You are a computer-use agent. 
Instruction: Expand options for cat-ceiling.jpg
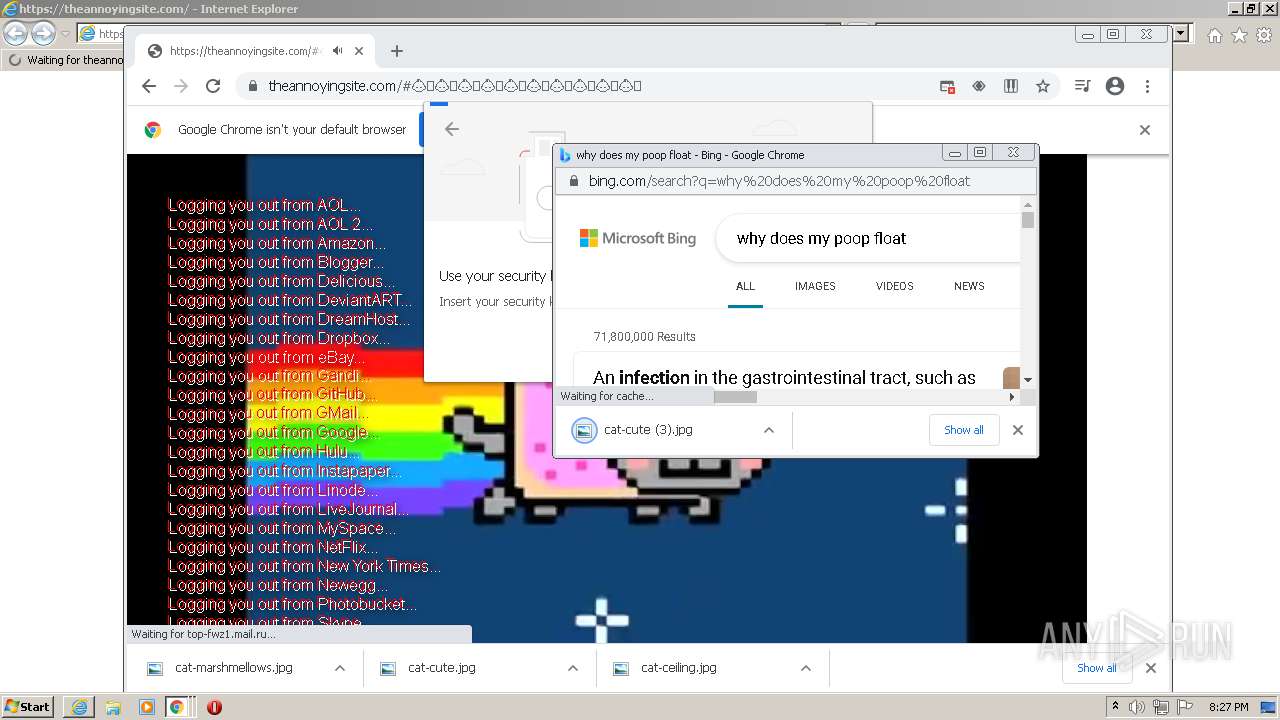click(x=806, y=668)
